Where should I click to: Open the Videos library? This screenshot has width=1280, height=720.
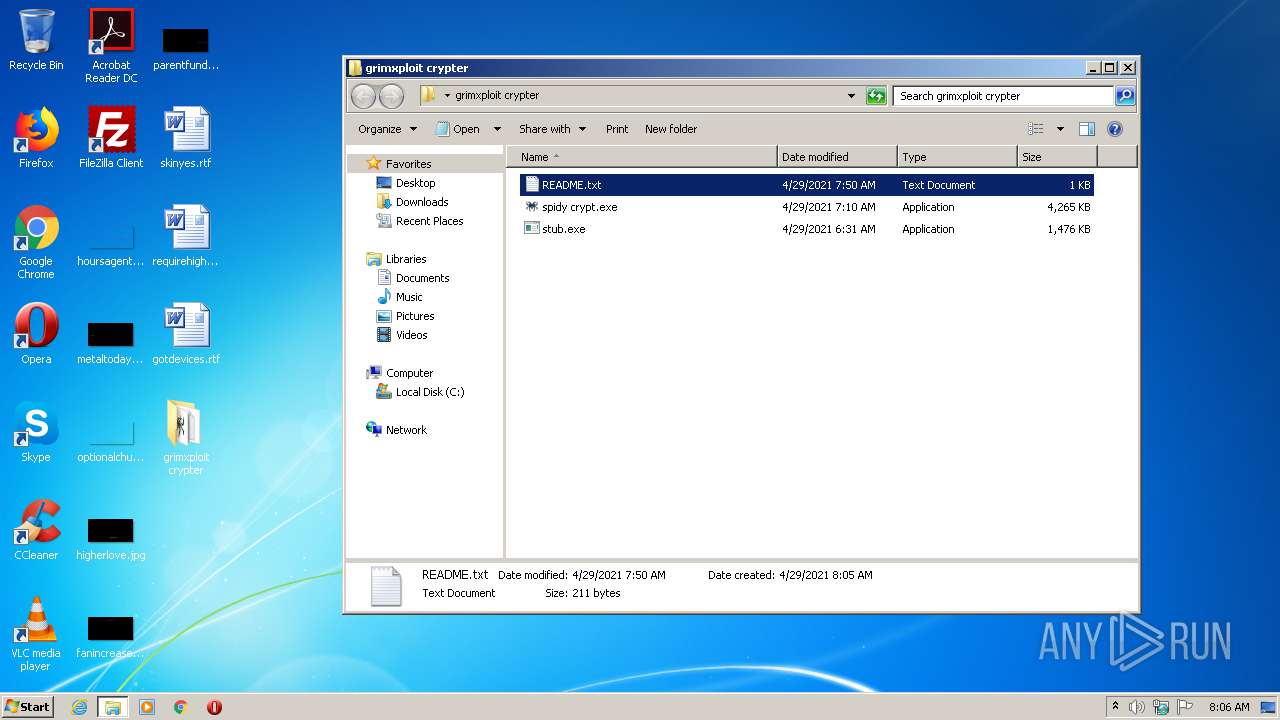[411, 335]
